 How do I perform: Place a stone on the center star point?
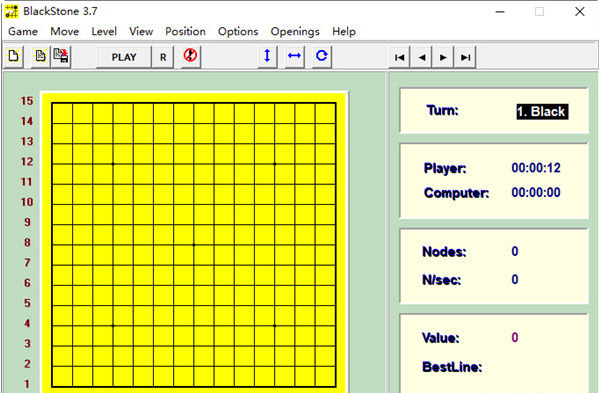click(x=194, y=245)
